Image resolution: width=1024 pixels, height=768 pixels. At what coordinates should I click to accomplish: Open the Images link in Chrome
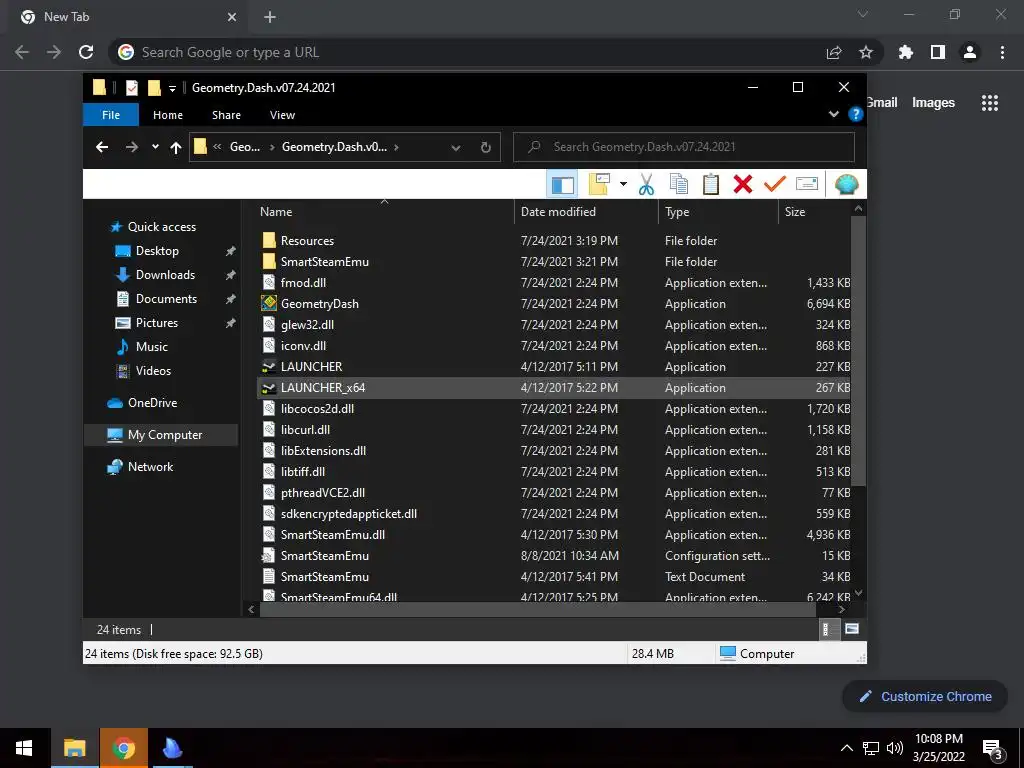point(933,103)
